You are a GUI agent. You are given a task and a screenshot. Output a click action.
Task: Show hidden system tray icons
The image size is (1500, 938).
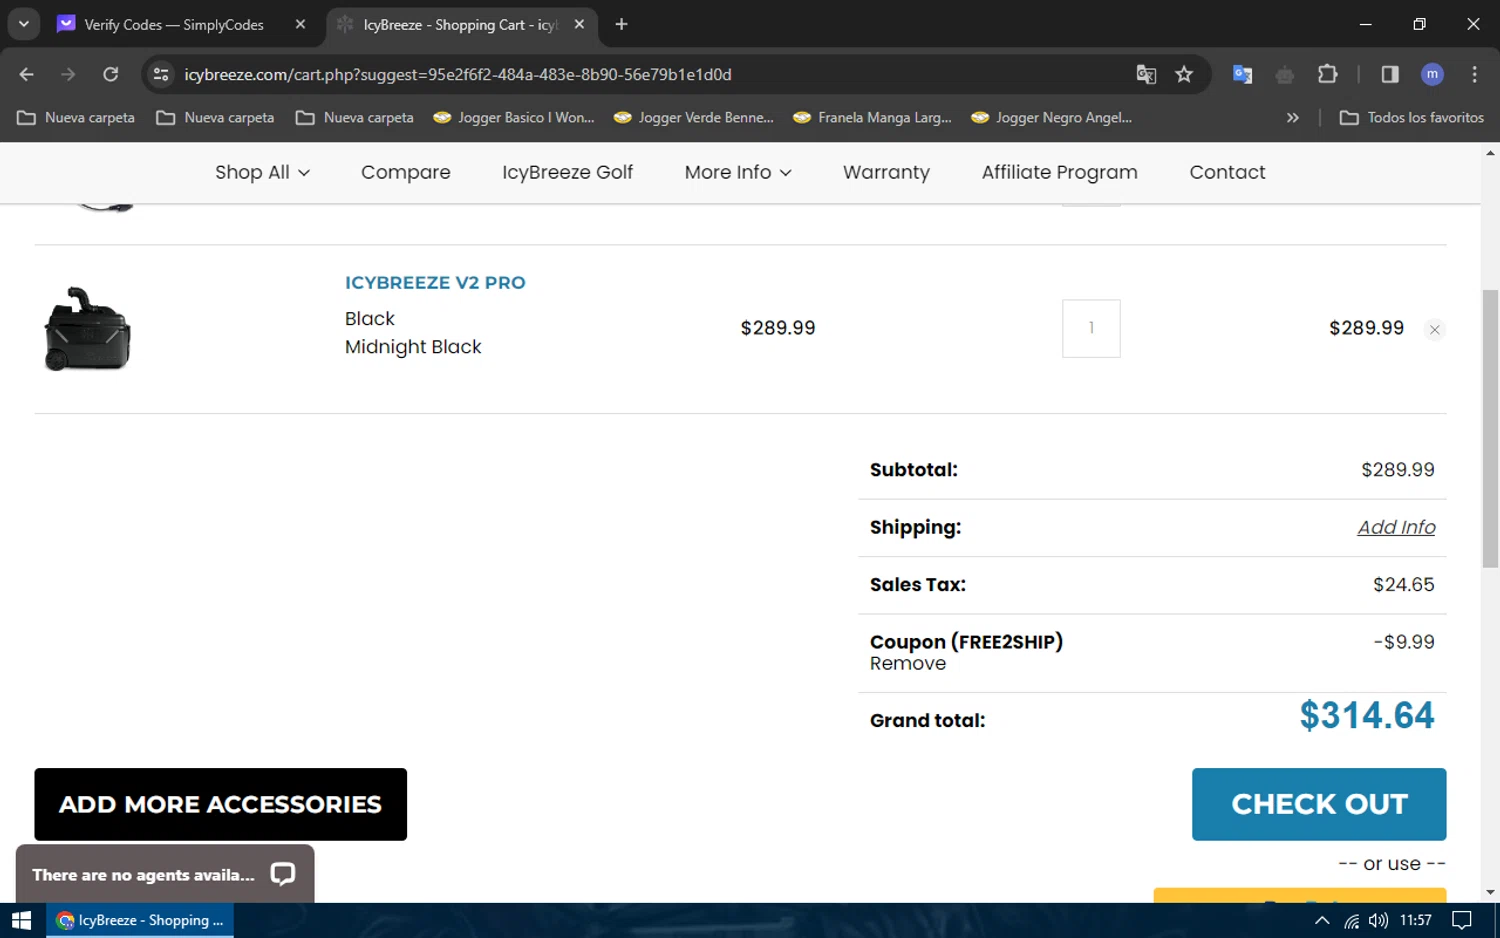(1322, 920)
